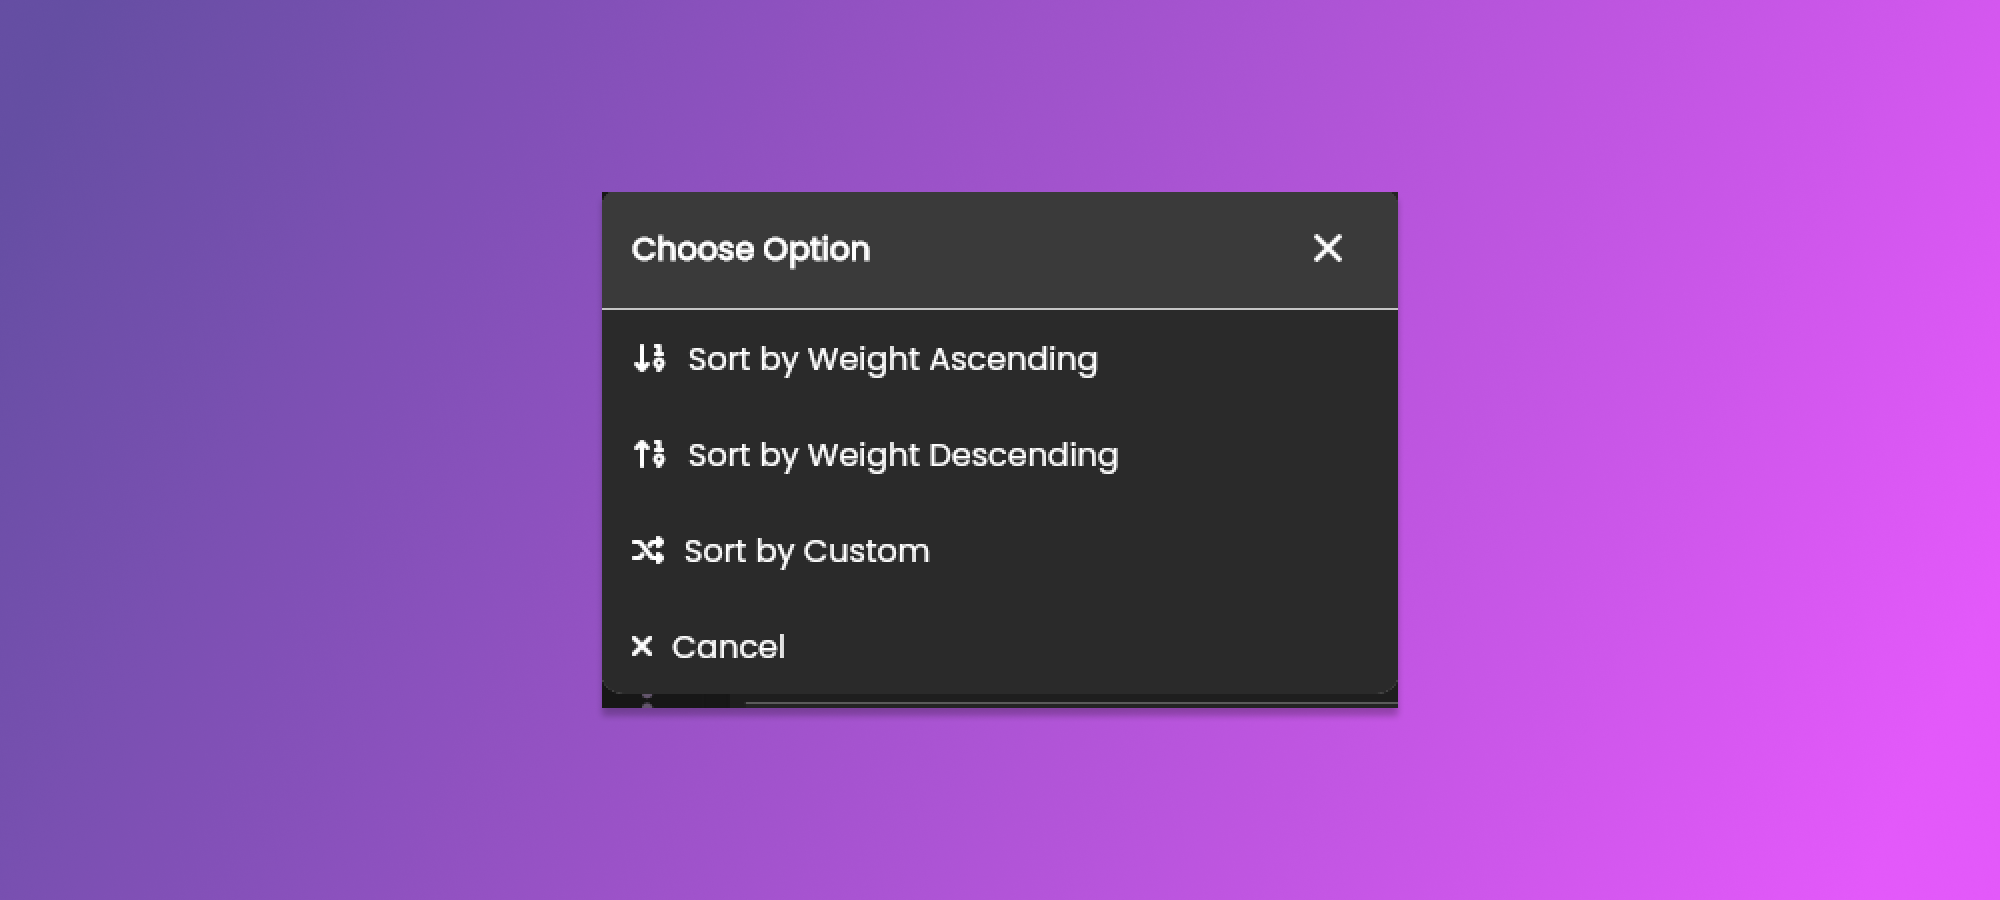Click empty header space between title and close
The width and height of the screenshot is (2000, 900).
pos(1090,250)
